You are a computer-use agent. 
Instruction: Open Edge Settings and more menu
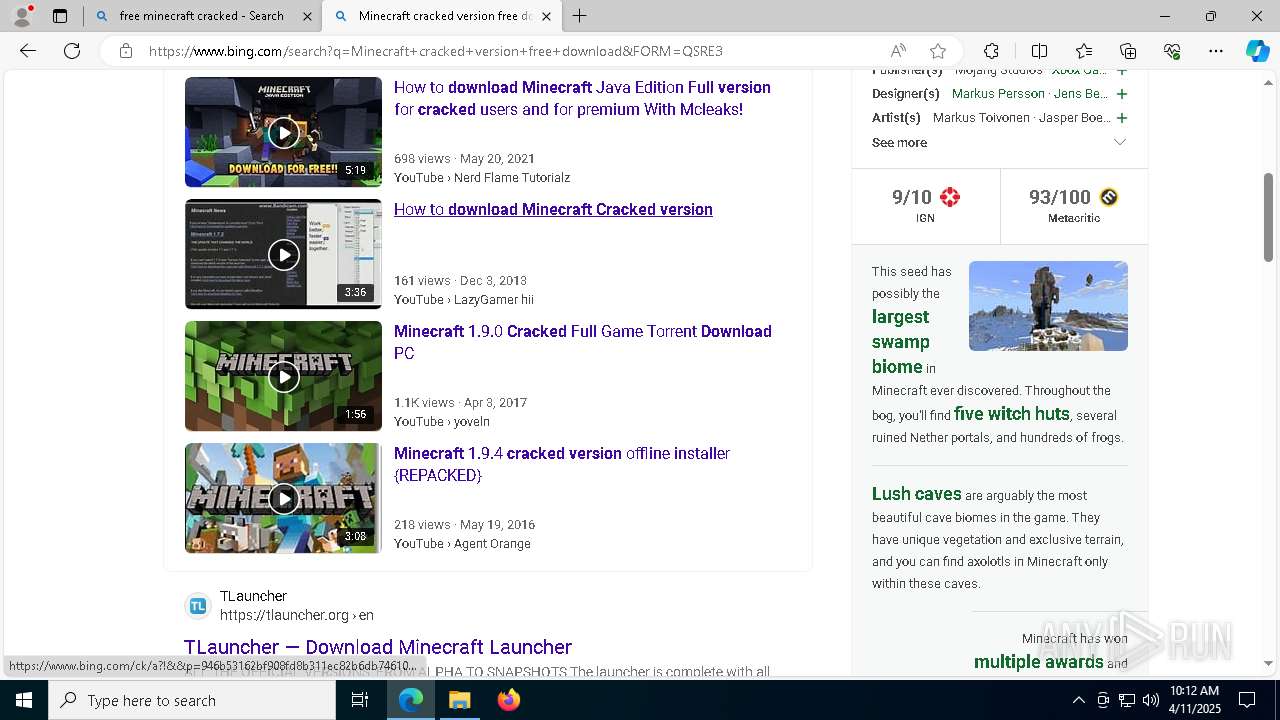tap(1216, 51)
